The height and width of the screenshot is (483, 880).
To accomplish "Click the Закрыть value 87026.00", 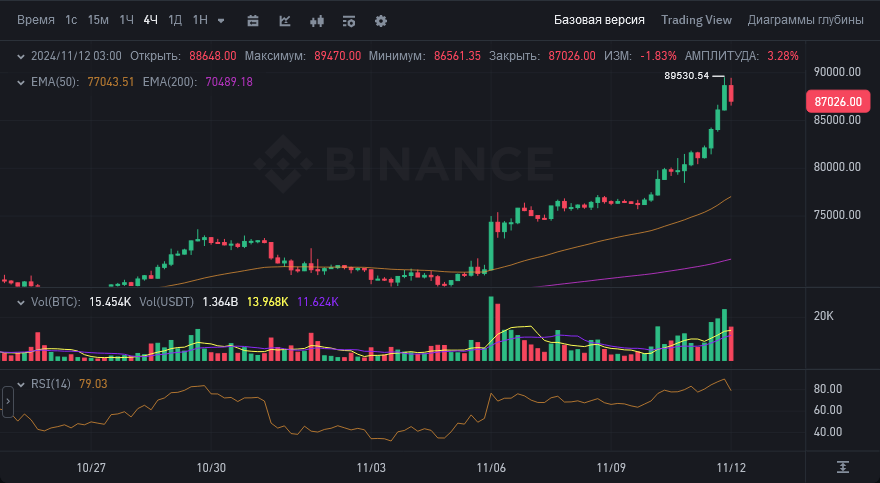I will coord(572,56).
